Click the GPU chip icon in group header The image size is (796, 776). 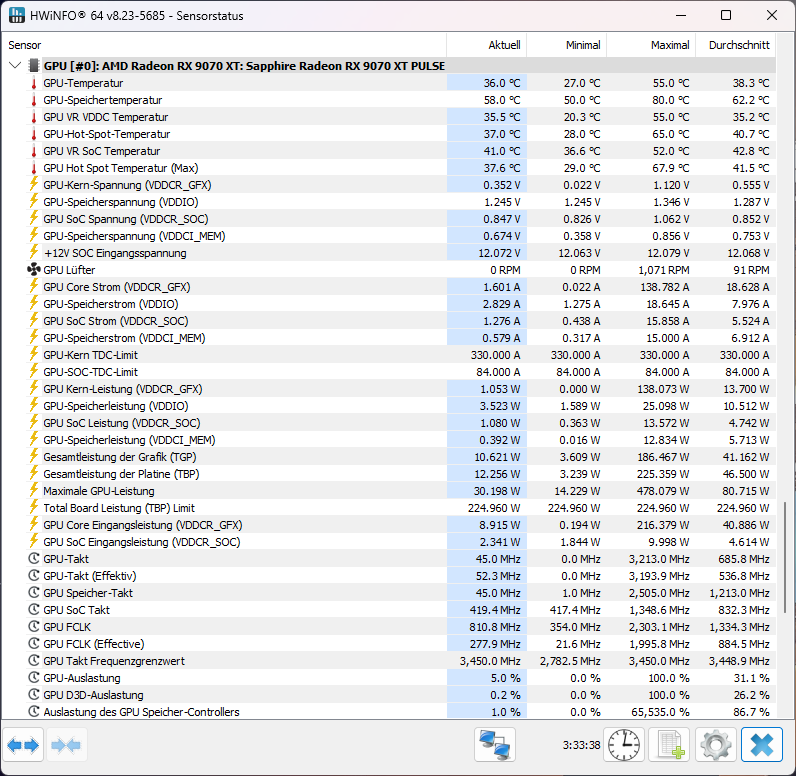pyautogui.click(x=34, y=65)
